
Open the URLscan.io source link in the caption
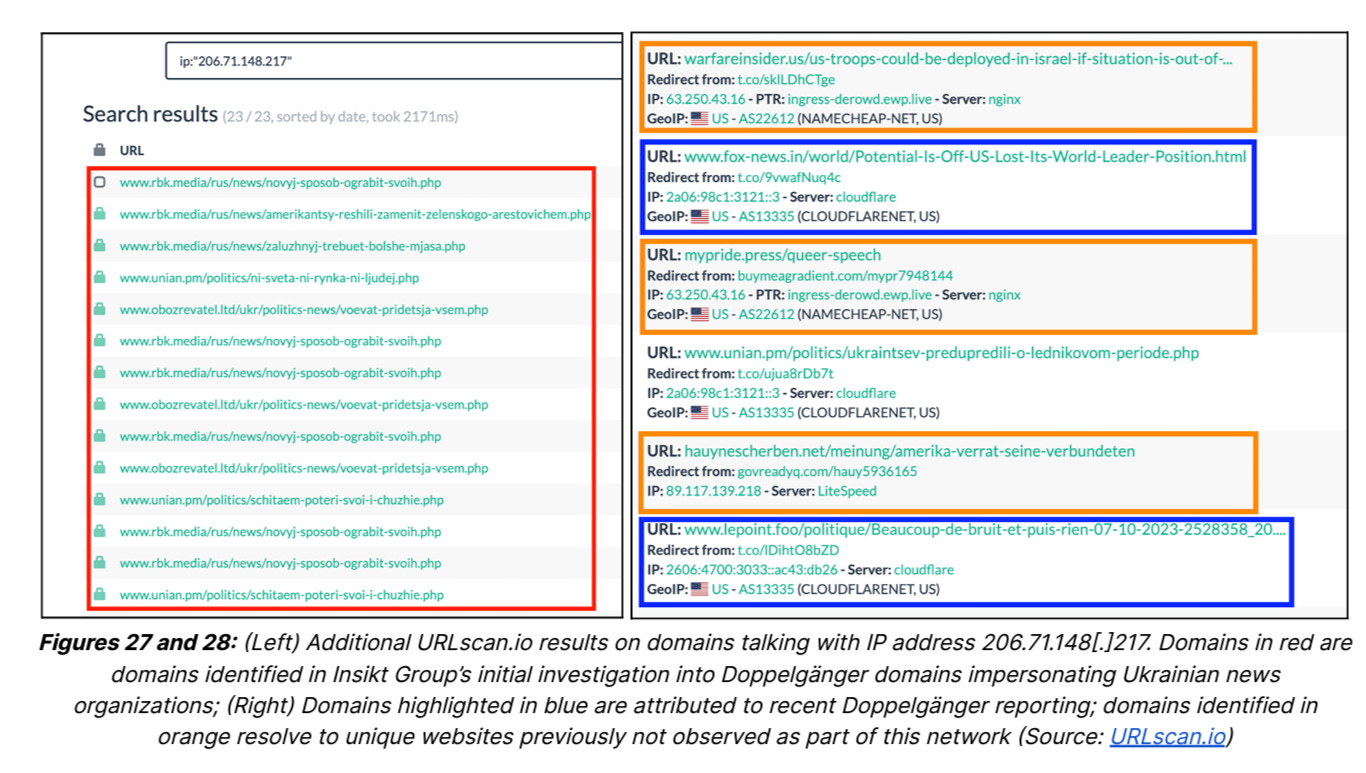pos(1167,737)
